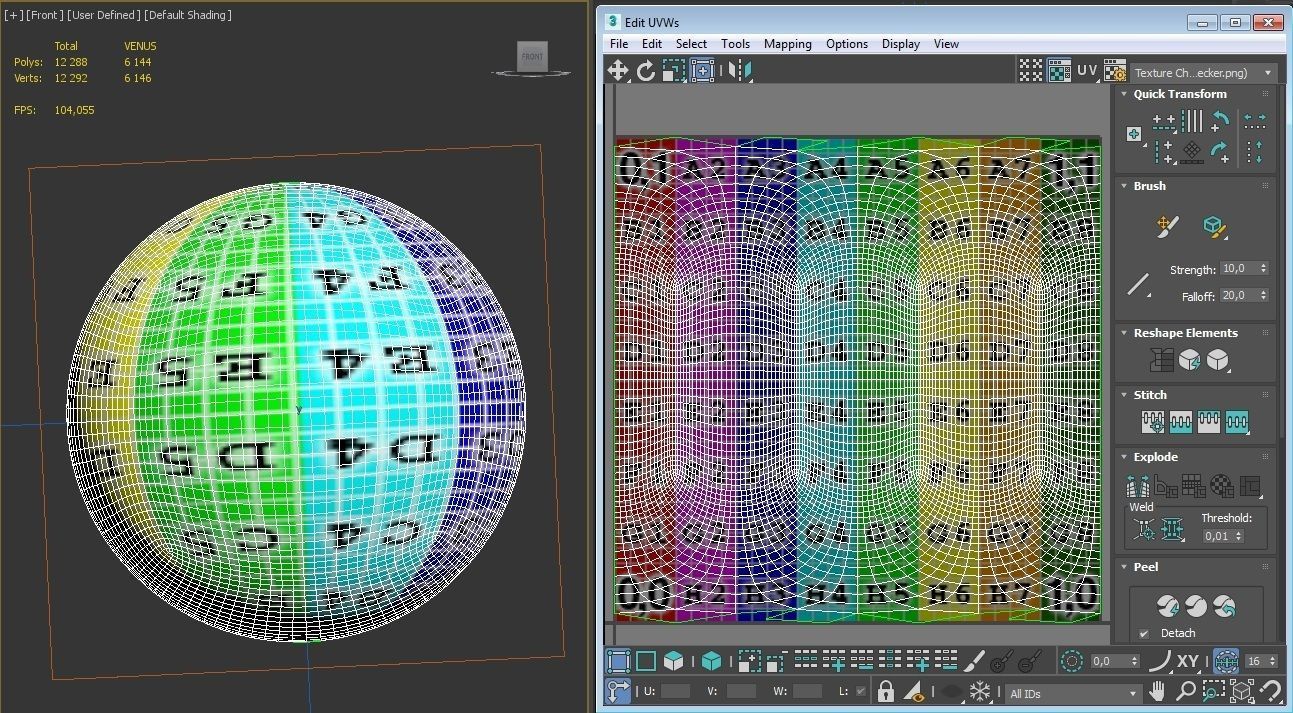The image size is (1293, 713).
Task: Select the Move tool in Edit UVWs toolbar
Action: pyautogui.click(x=618, y=70)
